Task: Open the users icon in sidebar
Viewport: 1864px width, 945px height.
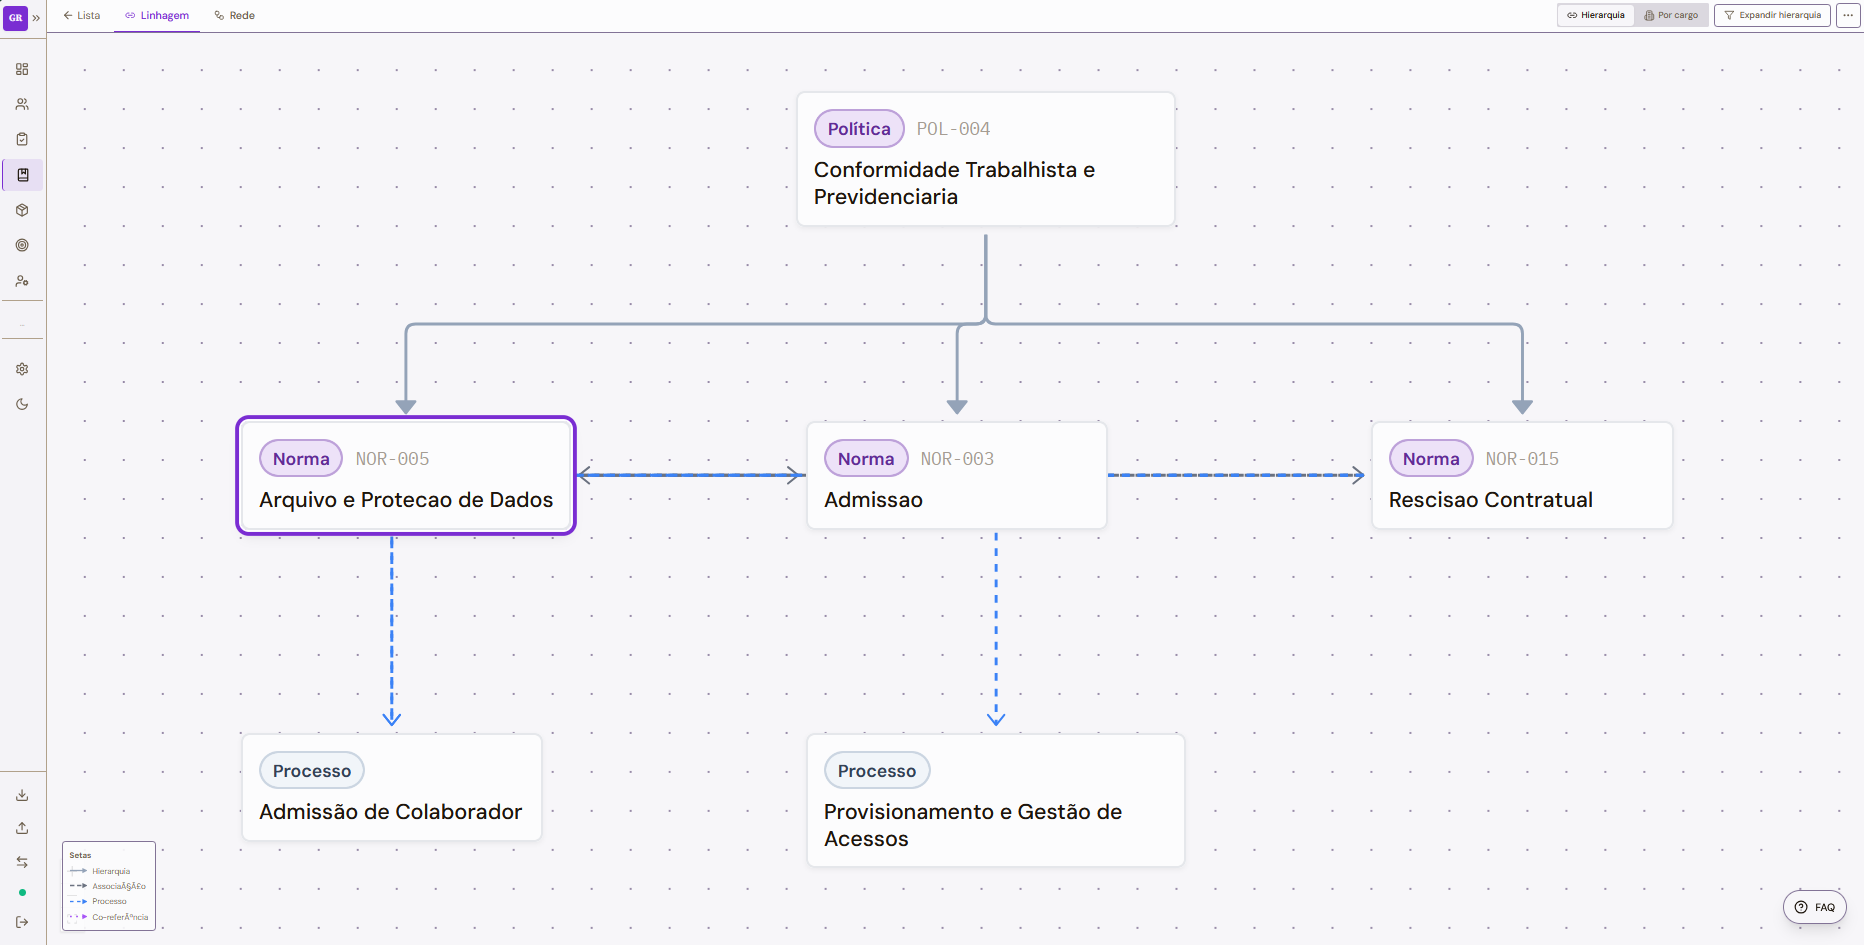Action: coord(22,104)
